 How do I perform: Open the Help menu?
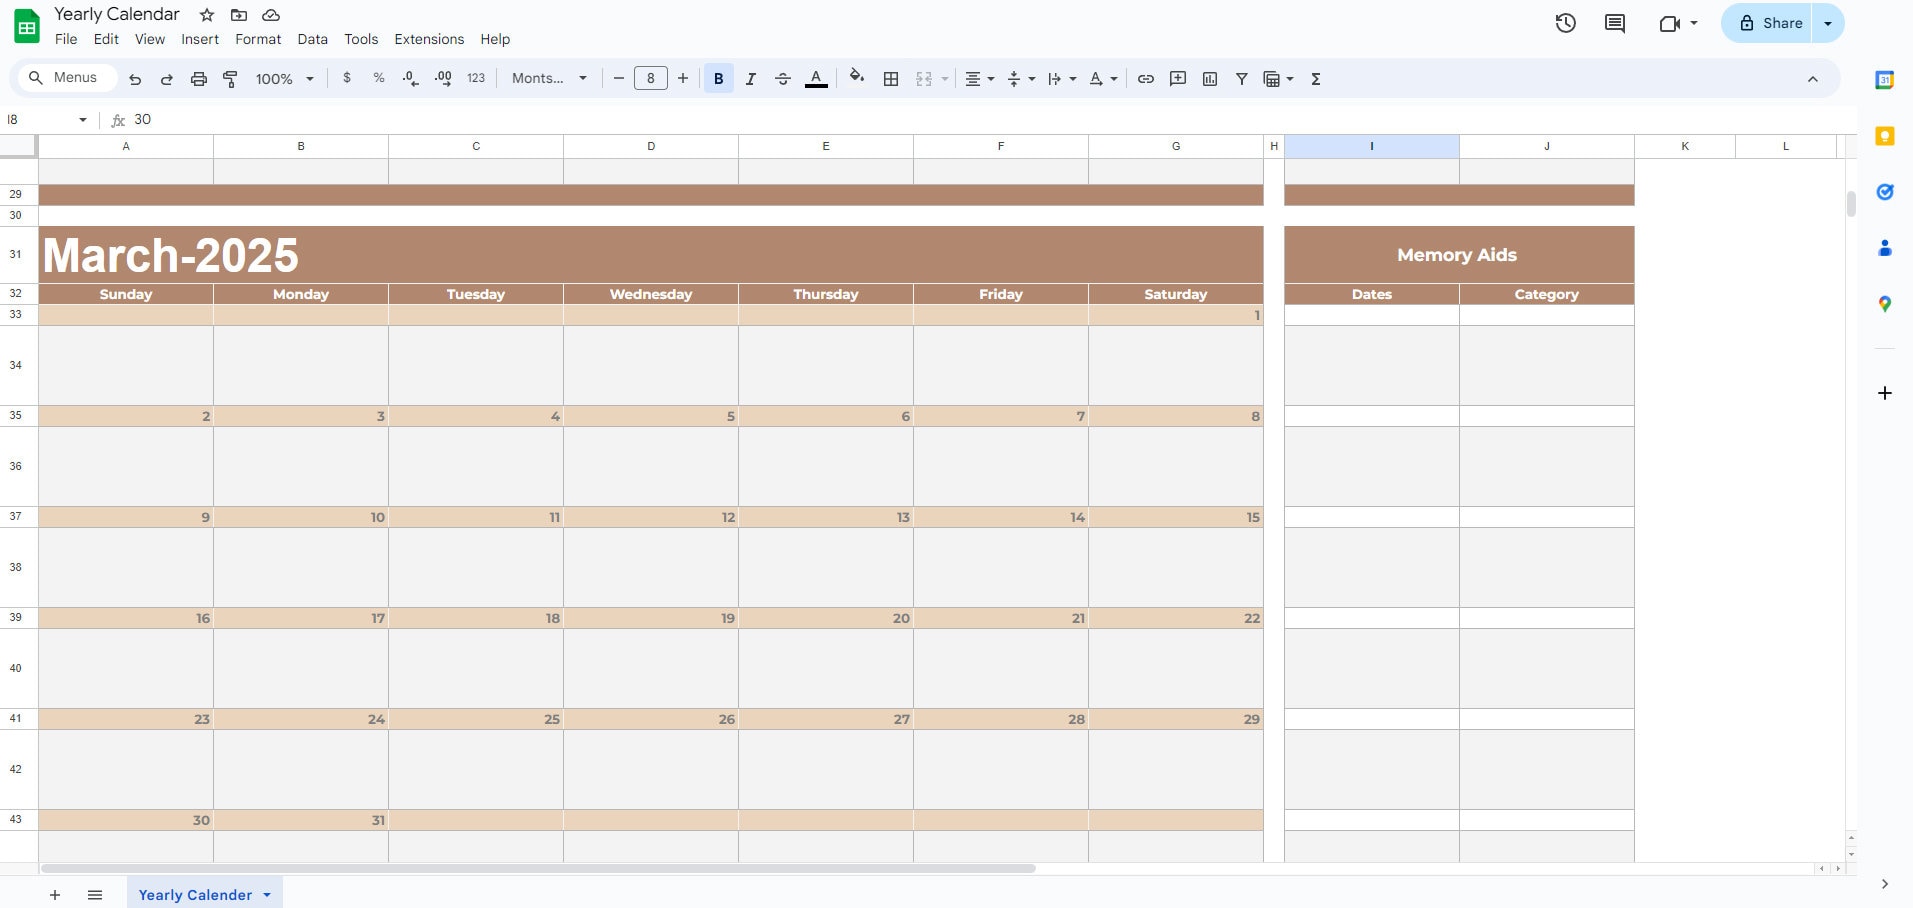tap(495, 39)
